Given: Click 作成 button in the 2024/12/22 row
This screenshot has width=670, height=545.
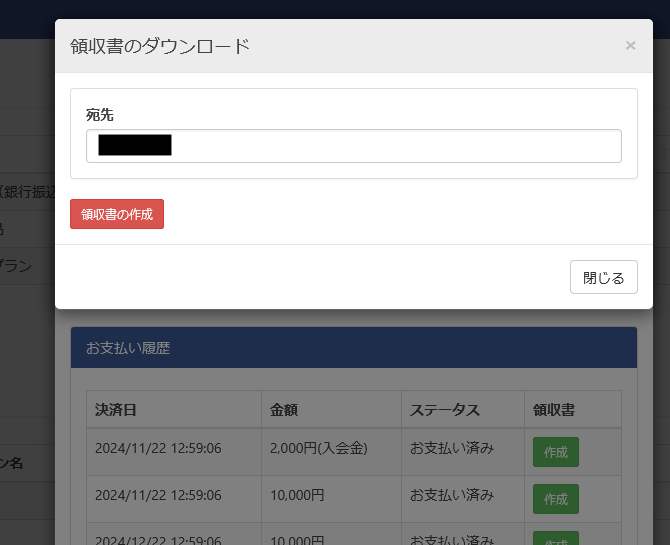Looking at the screenshot, I should [555, 538].
